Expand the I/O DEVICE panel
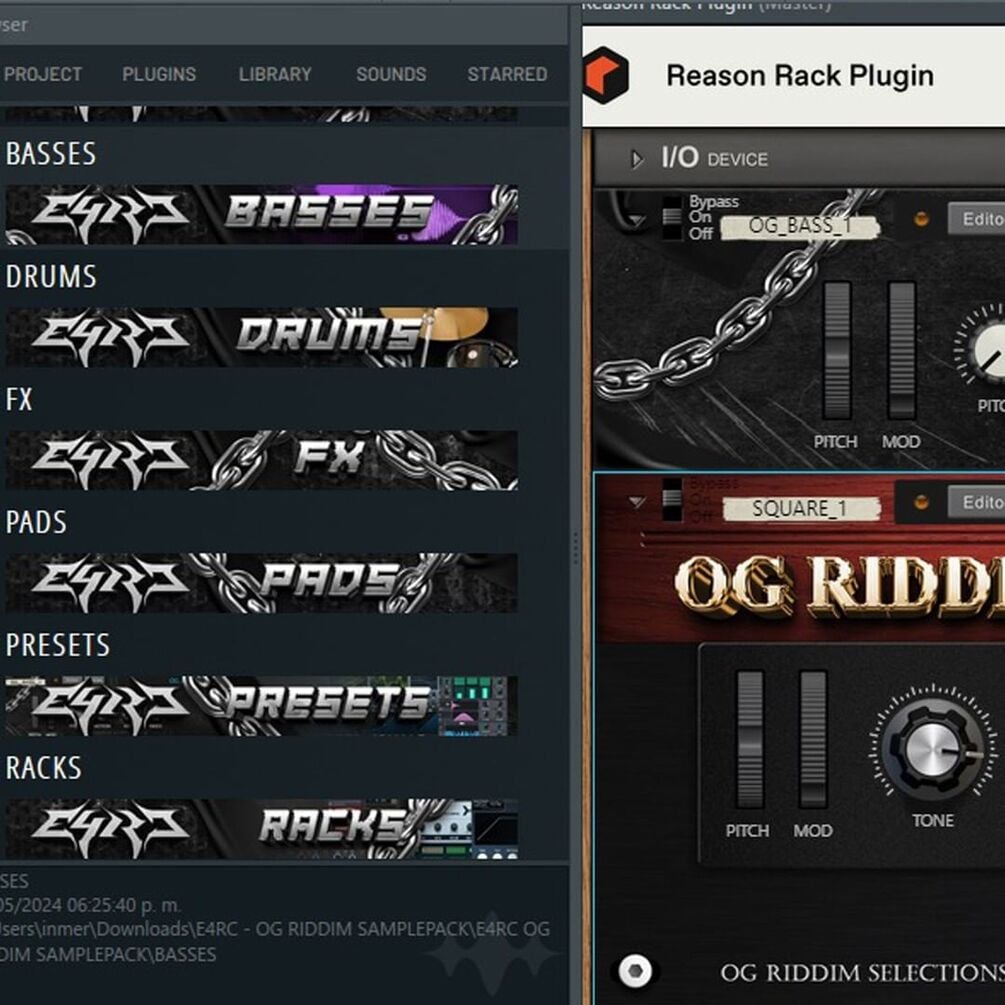Viewport: 1005px width, 1005px height. (x=636, y=159)
